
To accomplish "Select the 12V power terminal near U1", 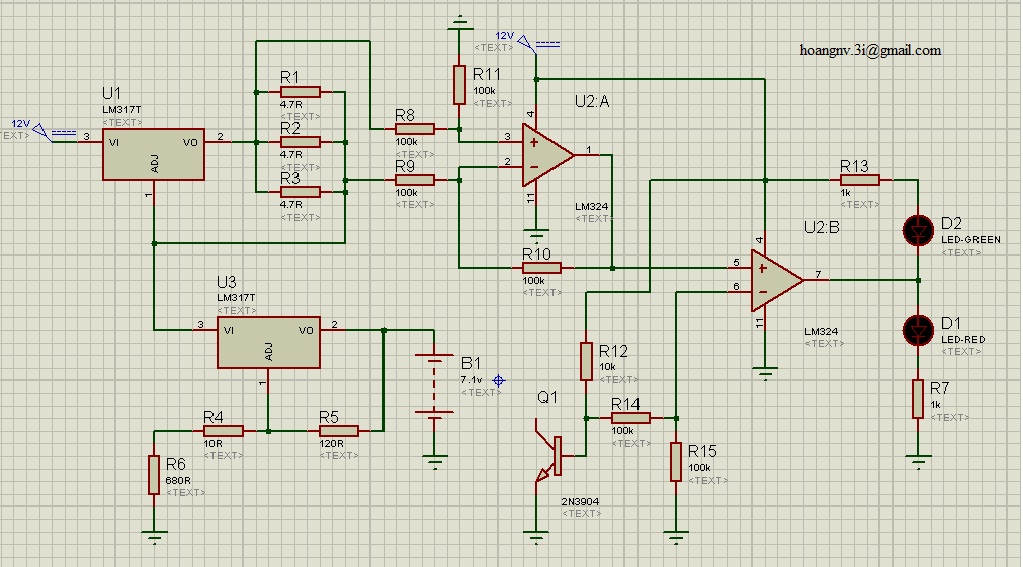I will (54, 133).
